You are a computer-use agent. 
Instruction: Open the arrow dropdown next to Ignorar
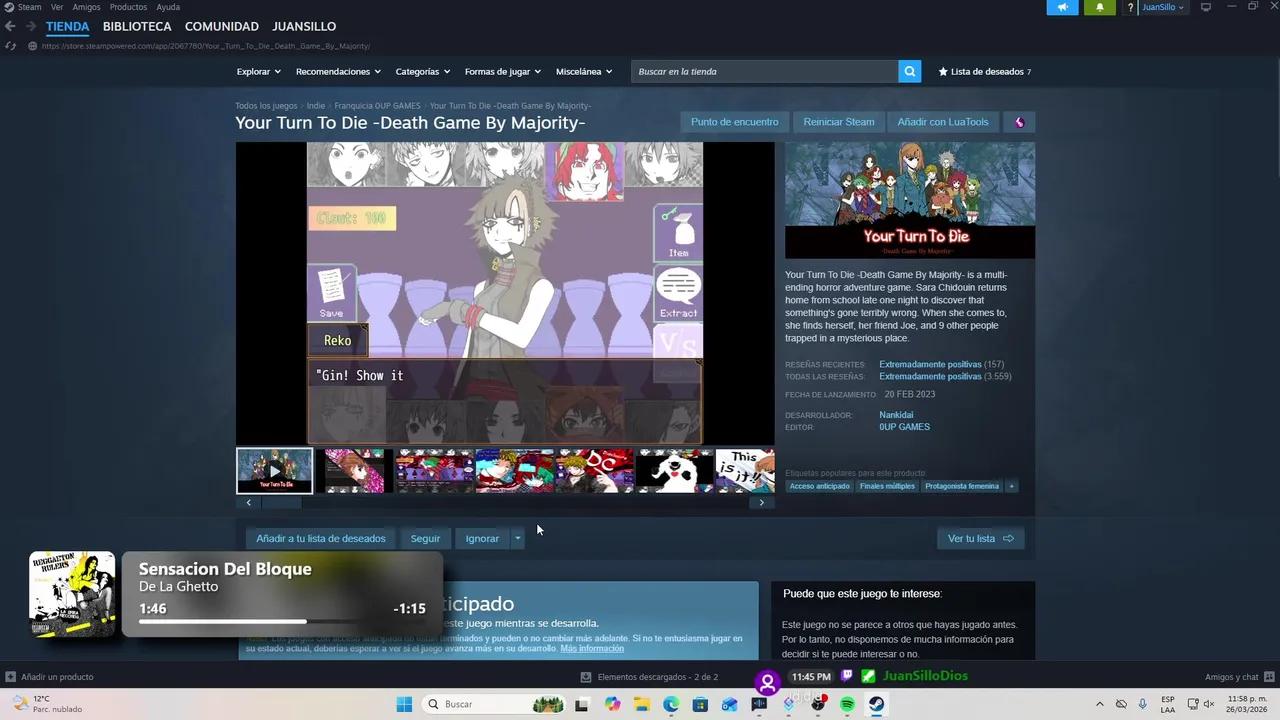517,538
